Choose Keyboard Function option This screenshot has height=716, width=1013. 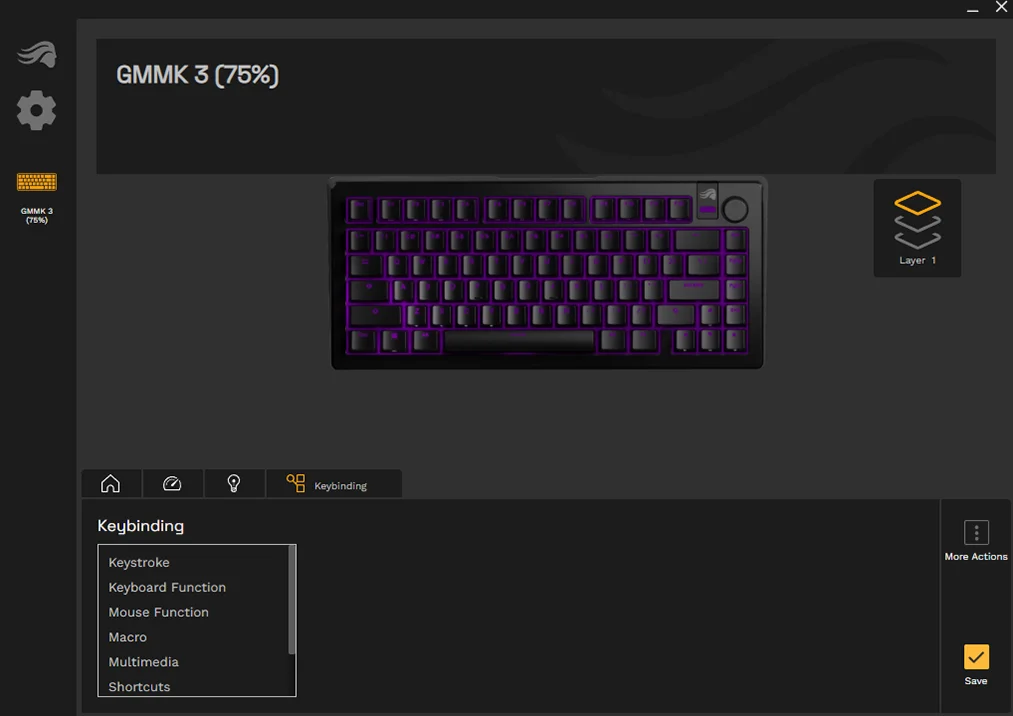(x=167, y=587)
